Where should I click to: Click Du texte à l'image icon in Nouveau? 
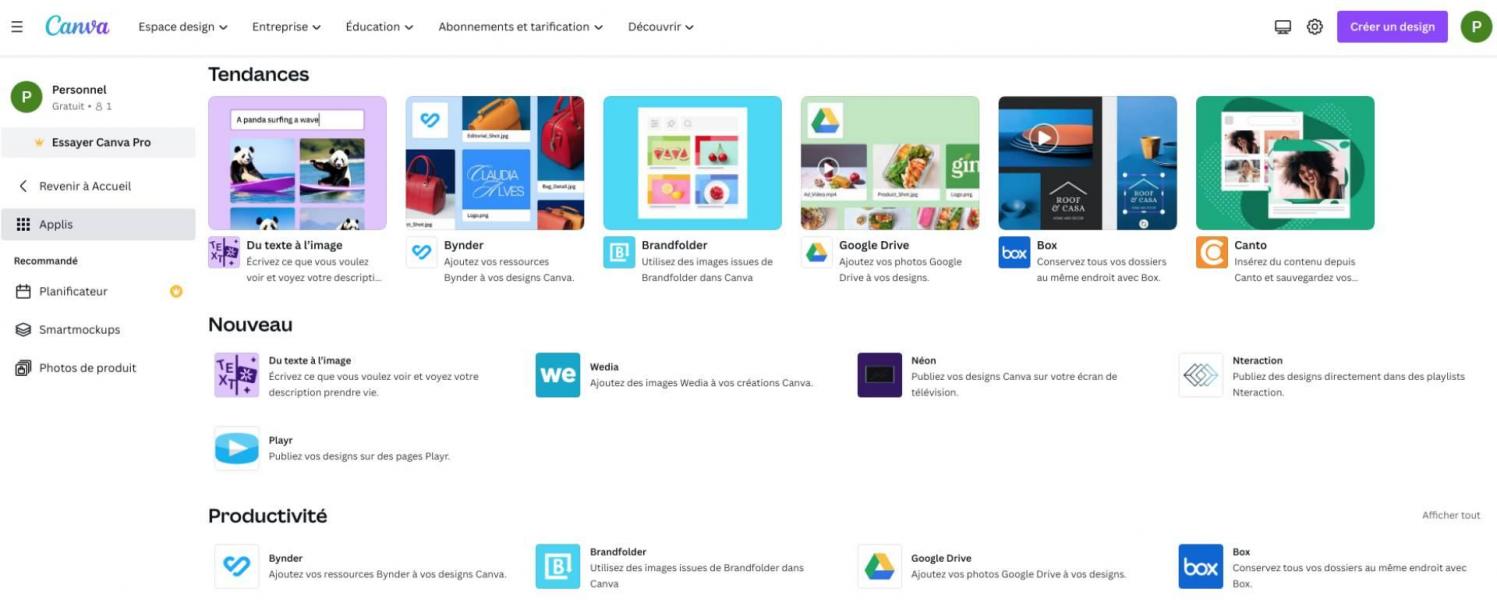click(237, 375)
